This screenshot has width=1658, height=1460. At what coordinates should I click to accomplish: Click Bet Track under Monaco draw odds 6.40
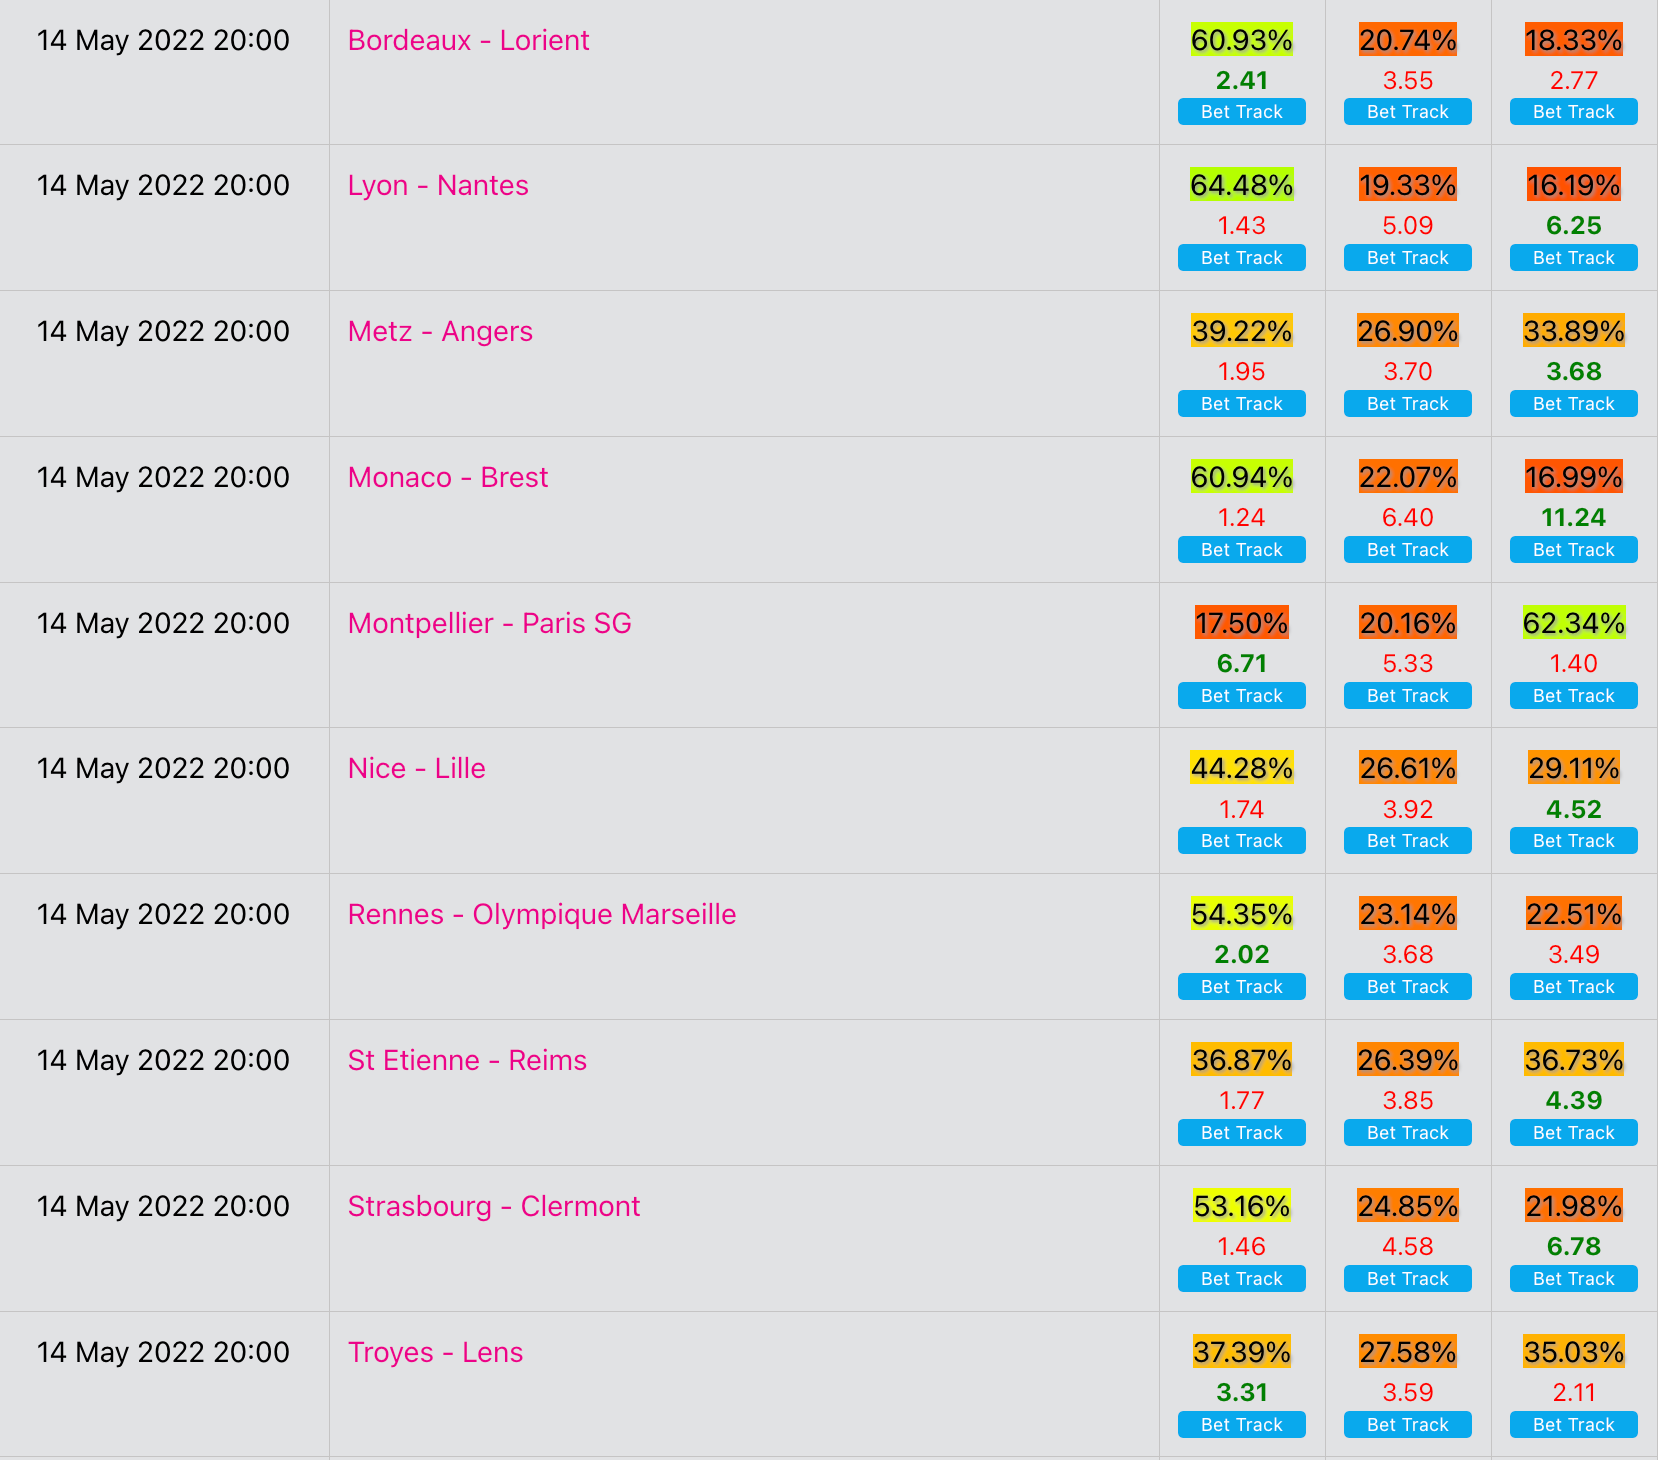coord(1408,550)
